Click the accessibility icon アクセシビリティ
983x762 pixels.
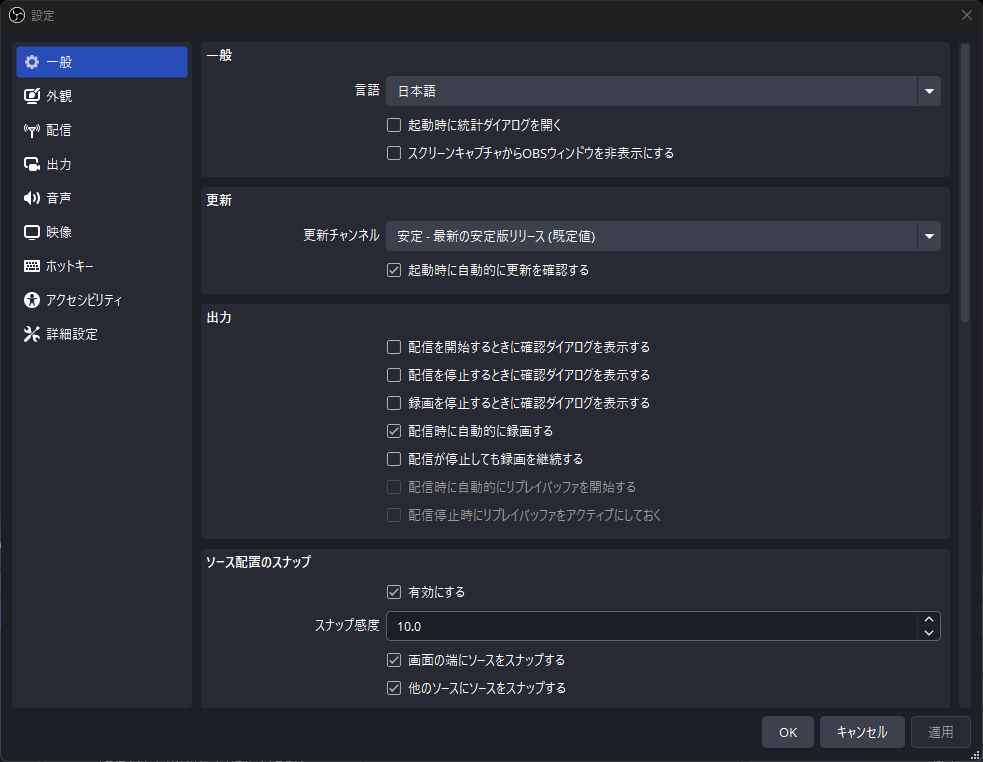tap(32, 300)
